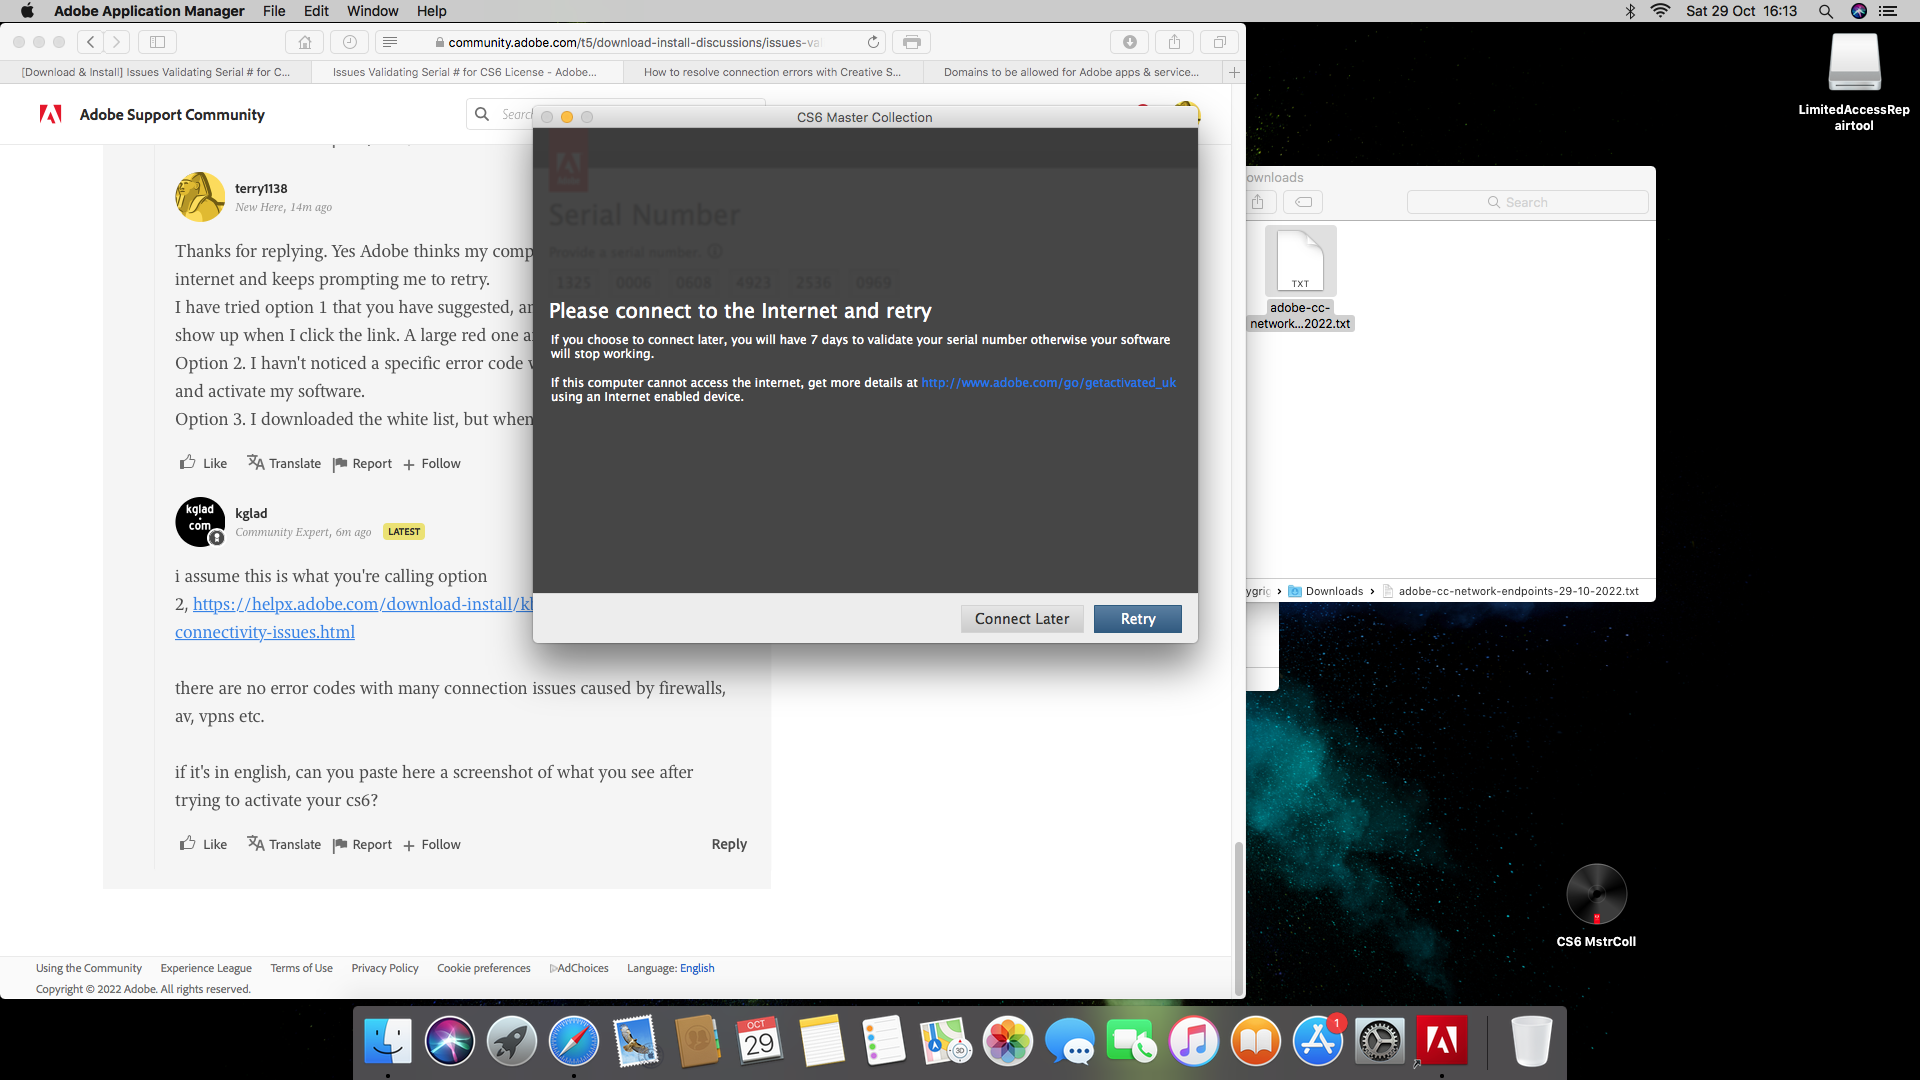The image size is (1920, 1080).
Task: Click the Safari share icon
Action: tap(1174, 42)
